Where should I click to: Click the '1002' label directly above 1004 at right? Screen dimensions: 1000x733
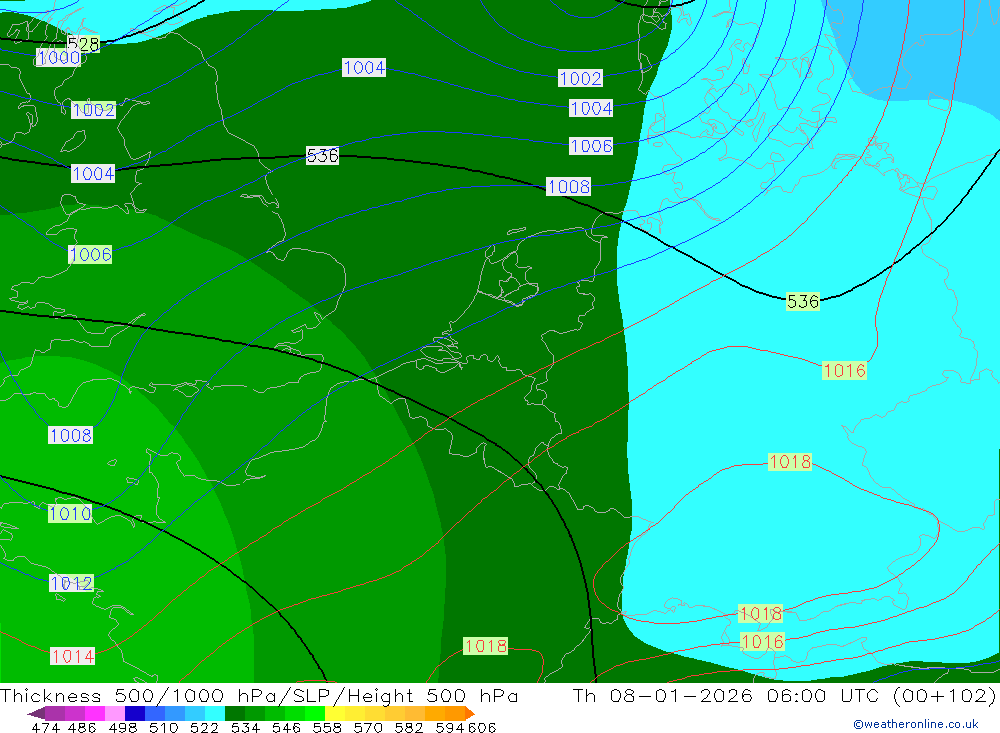pos(580,78)
